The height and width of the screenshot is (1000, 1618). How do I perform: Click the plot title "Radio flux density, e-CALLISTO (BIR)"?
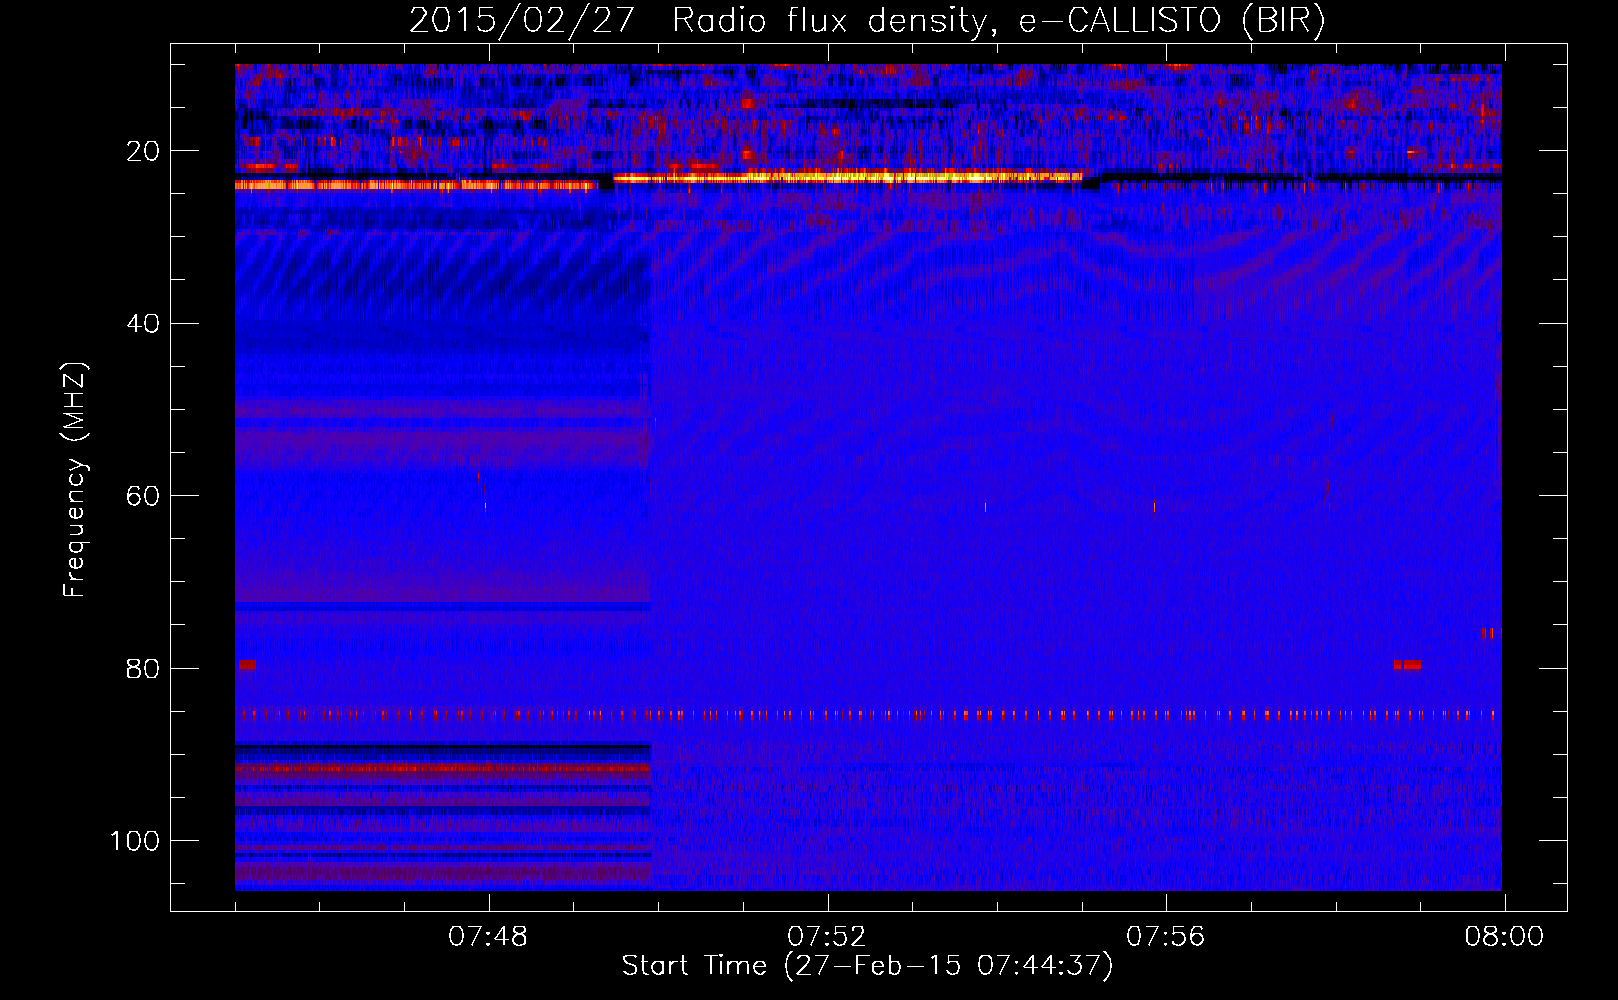coord(998,20)
